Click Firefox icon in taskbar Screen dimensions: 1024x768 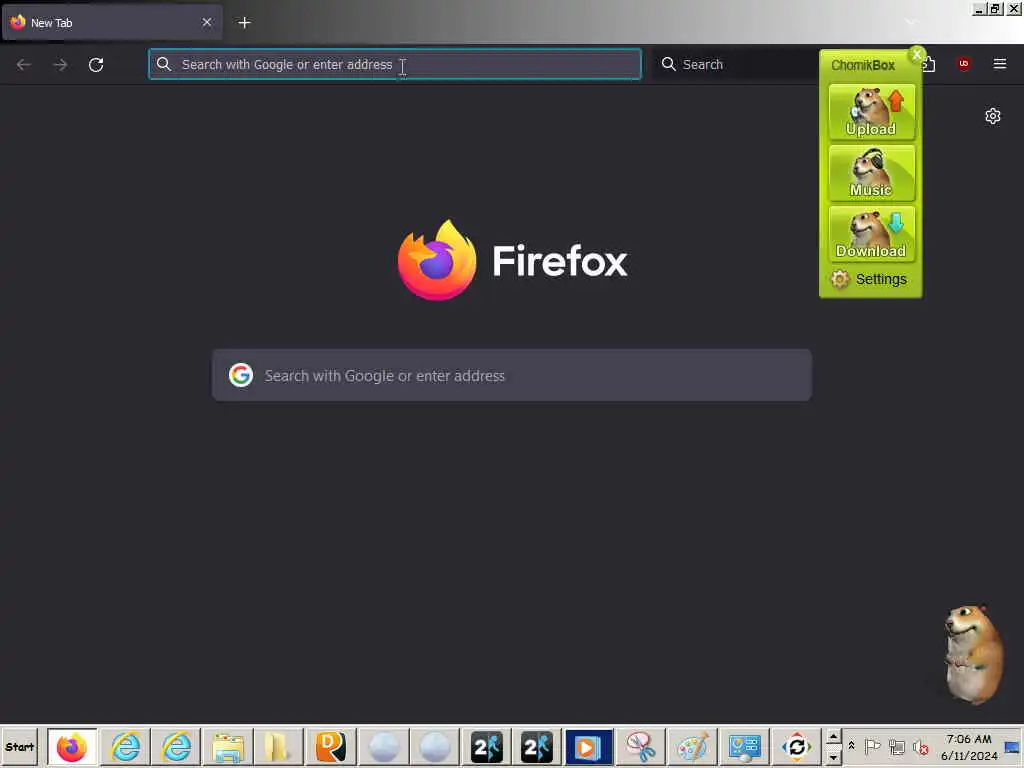point(72,747)
